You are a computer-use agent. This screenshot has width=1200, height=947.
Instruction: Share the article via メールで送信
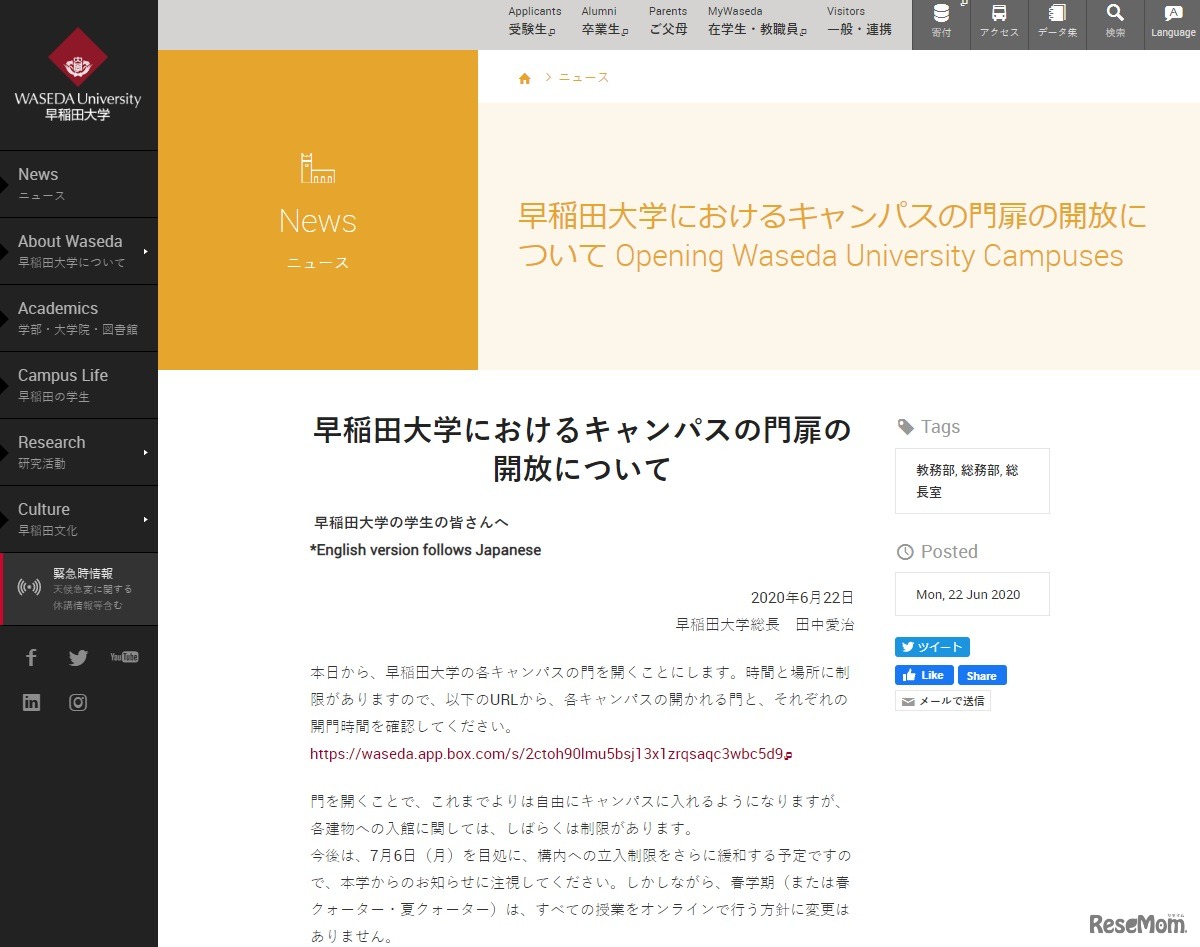[942, 700]
